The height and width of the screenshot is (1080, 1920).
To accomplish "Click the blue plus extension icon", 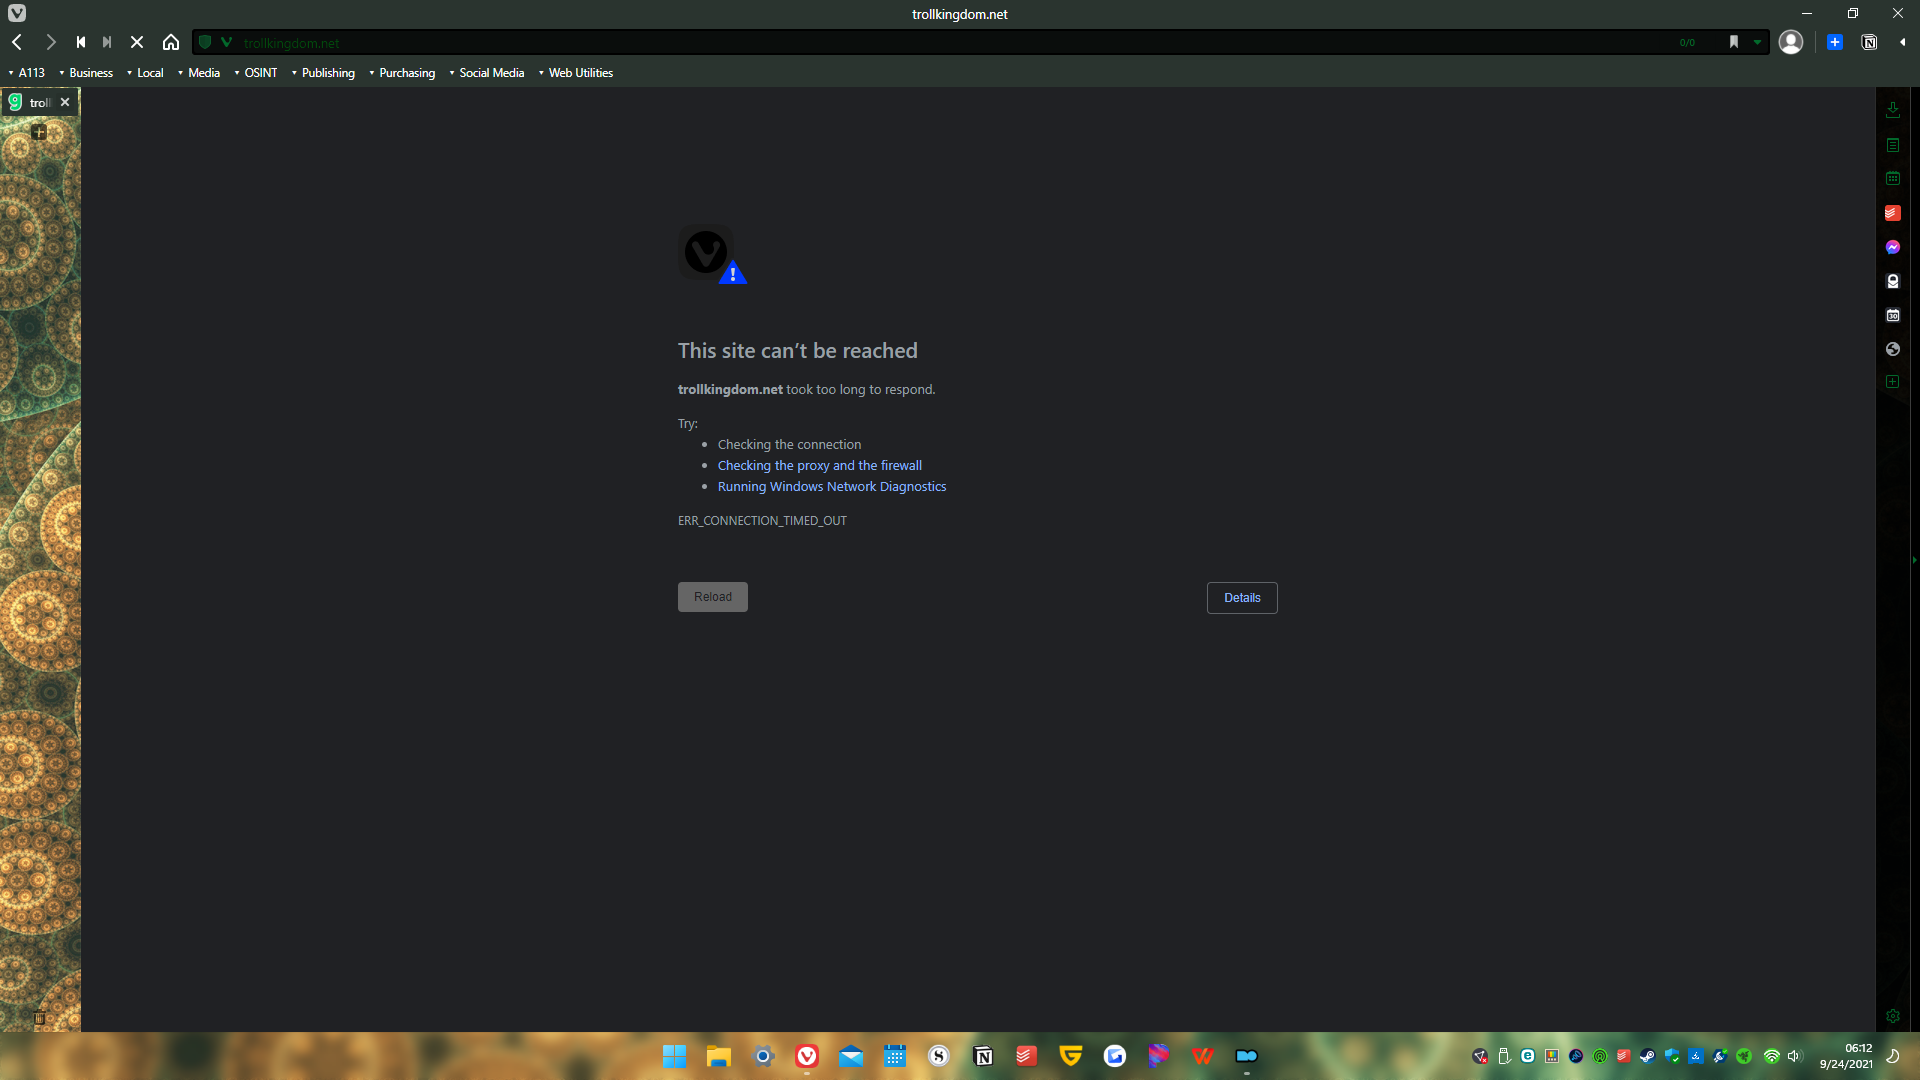I will [x=1835, y=42].
